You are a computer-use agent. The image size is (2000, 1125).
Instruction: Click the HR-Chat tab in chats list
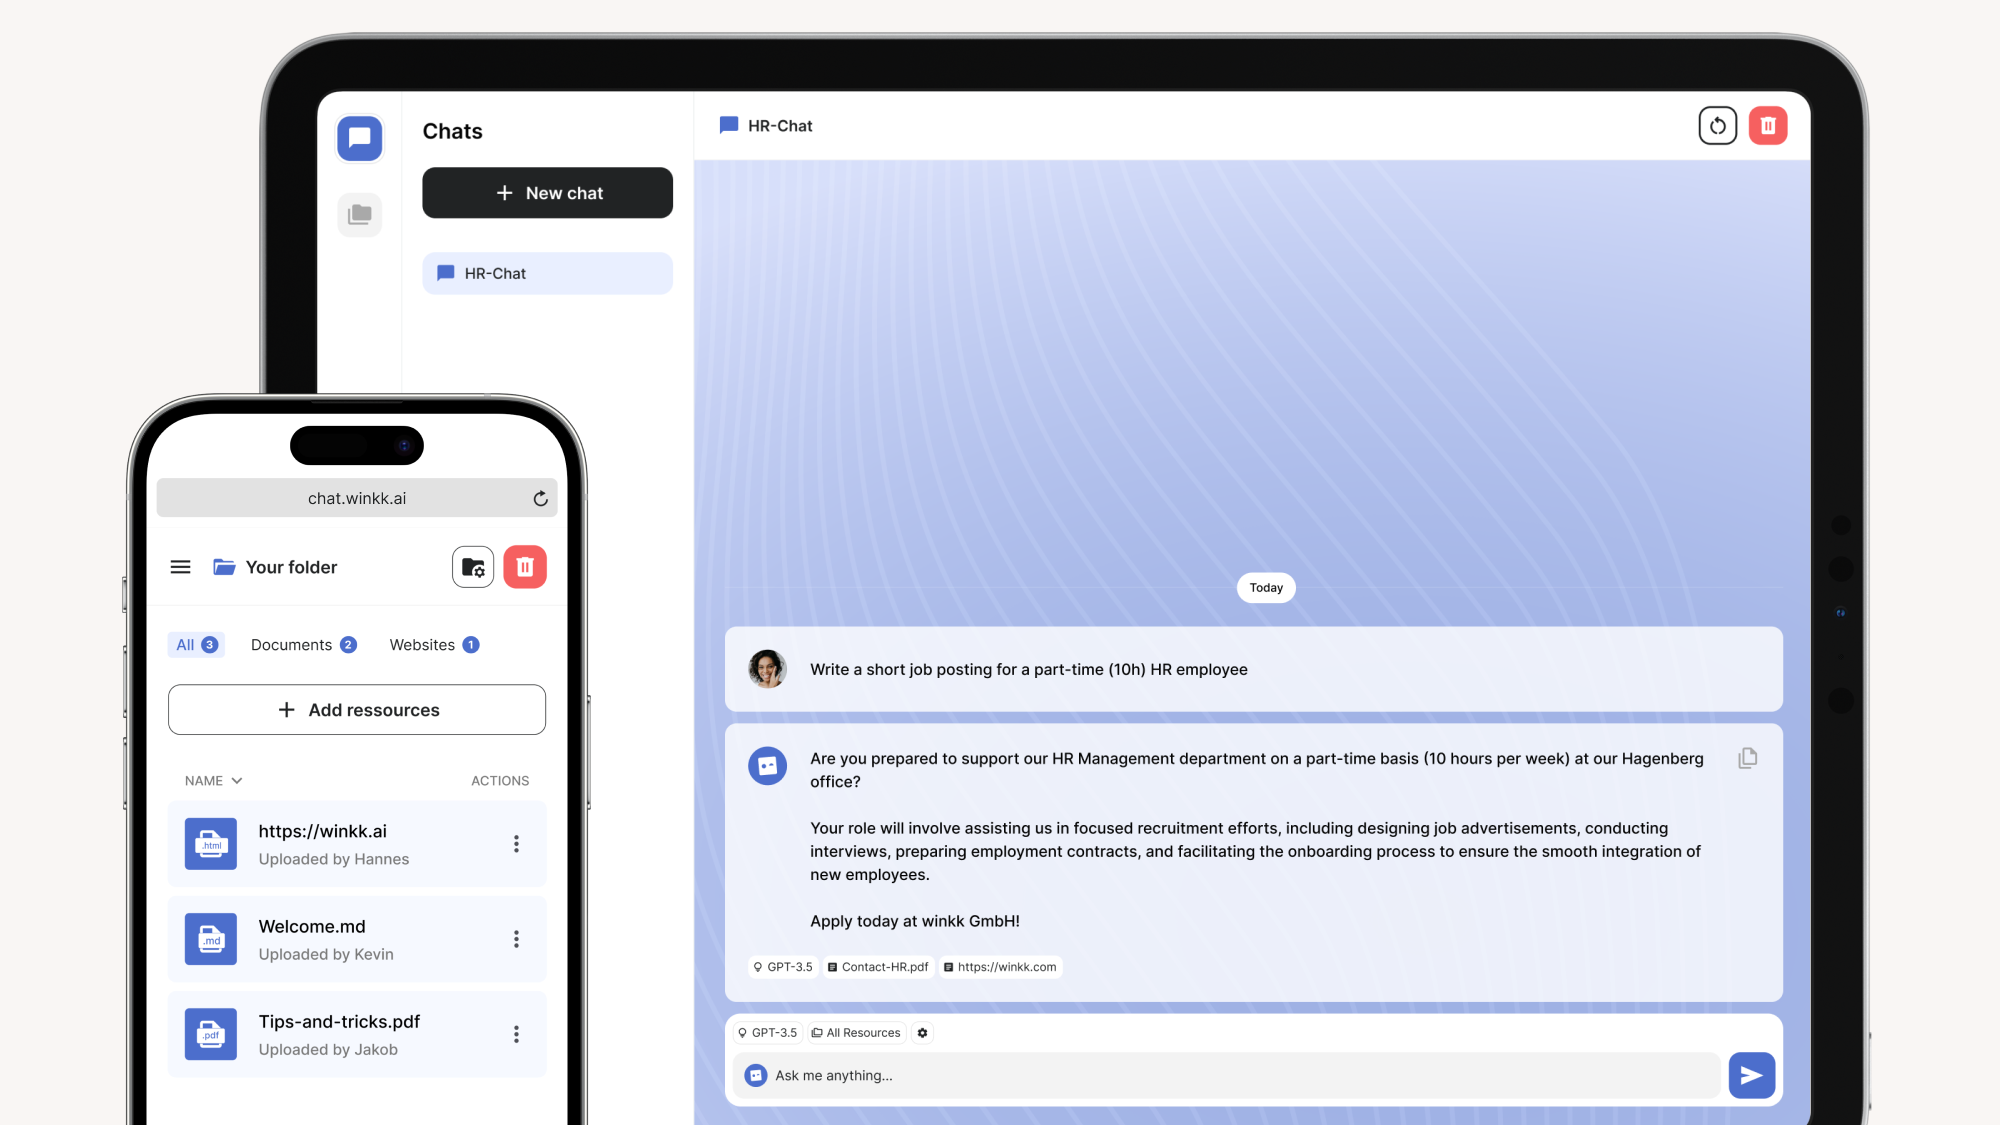pyautogui.click(x=547, y=272)
